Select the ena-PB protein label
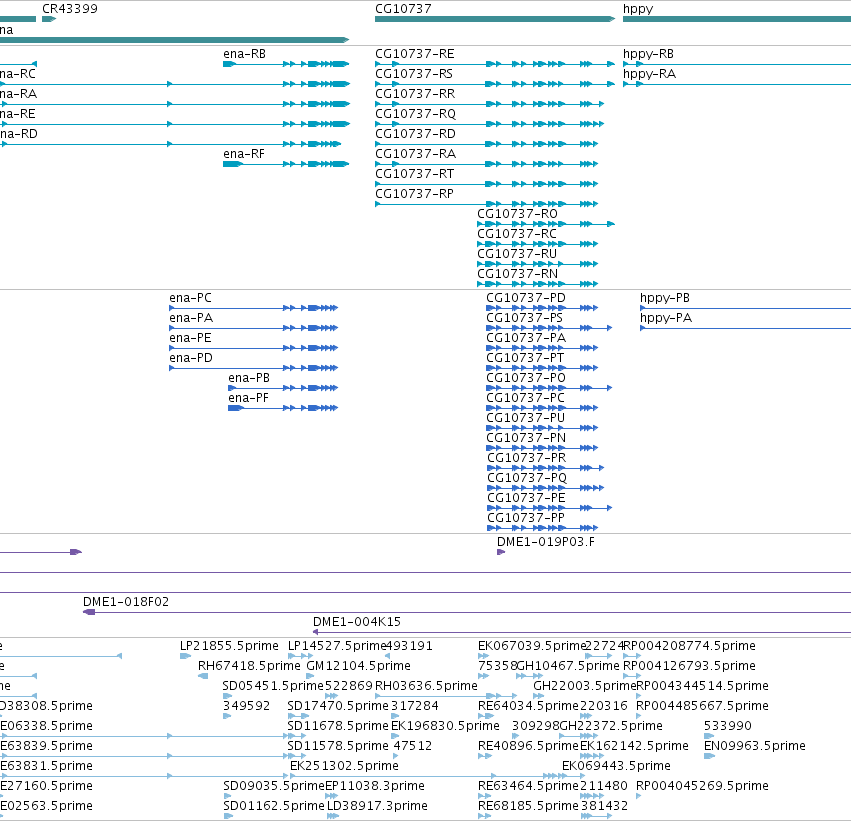The width and height of the screenshot is (851, 821). point(249,378)
